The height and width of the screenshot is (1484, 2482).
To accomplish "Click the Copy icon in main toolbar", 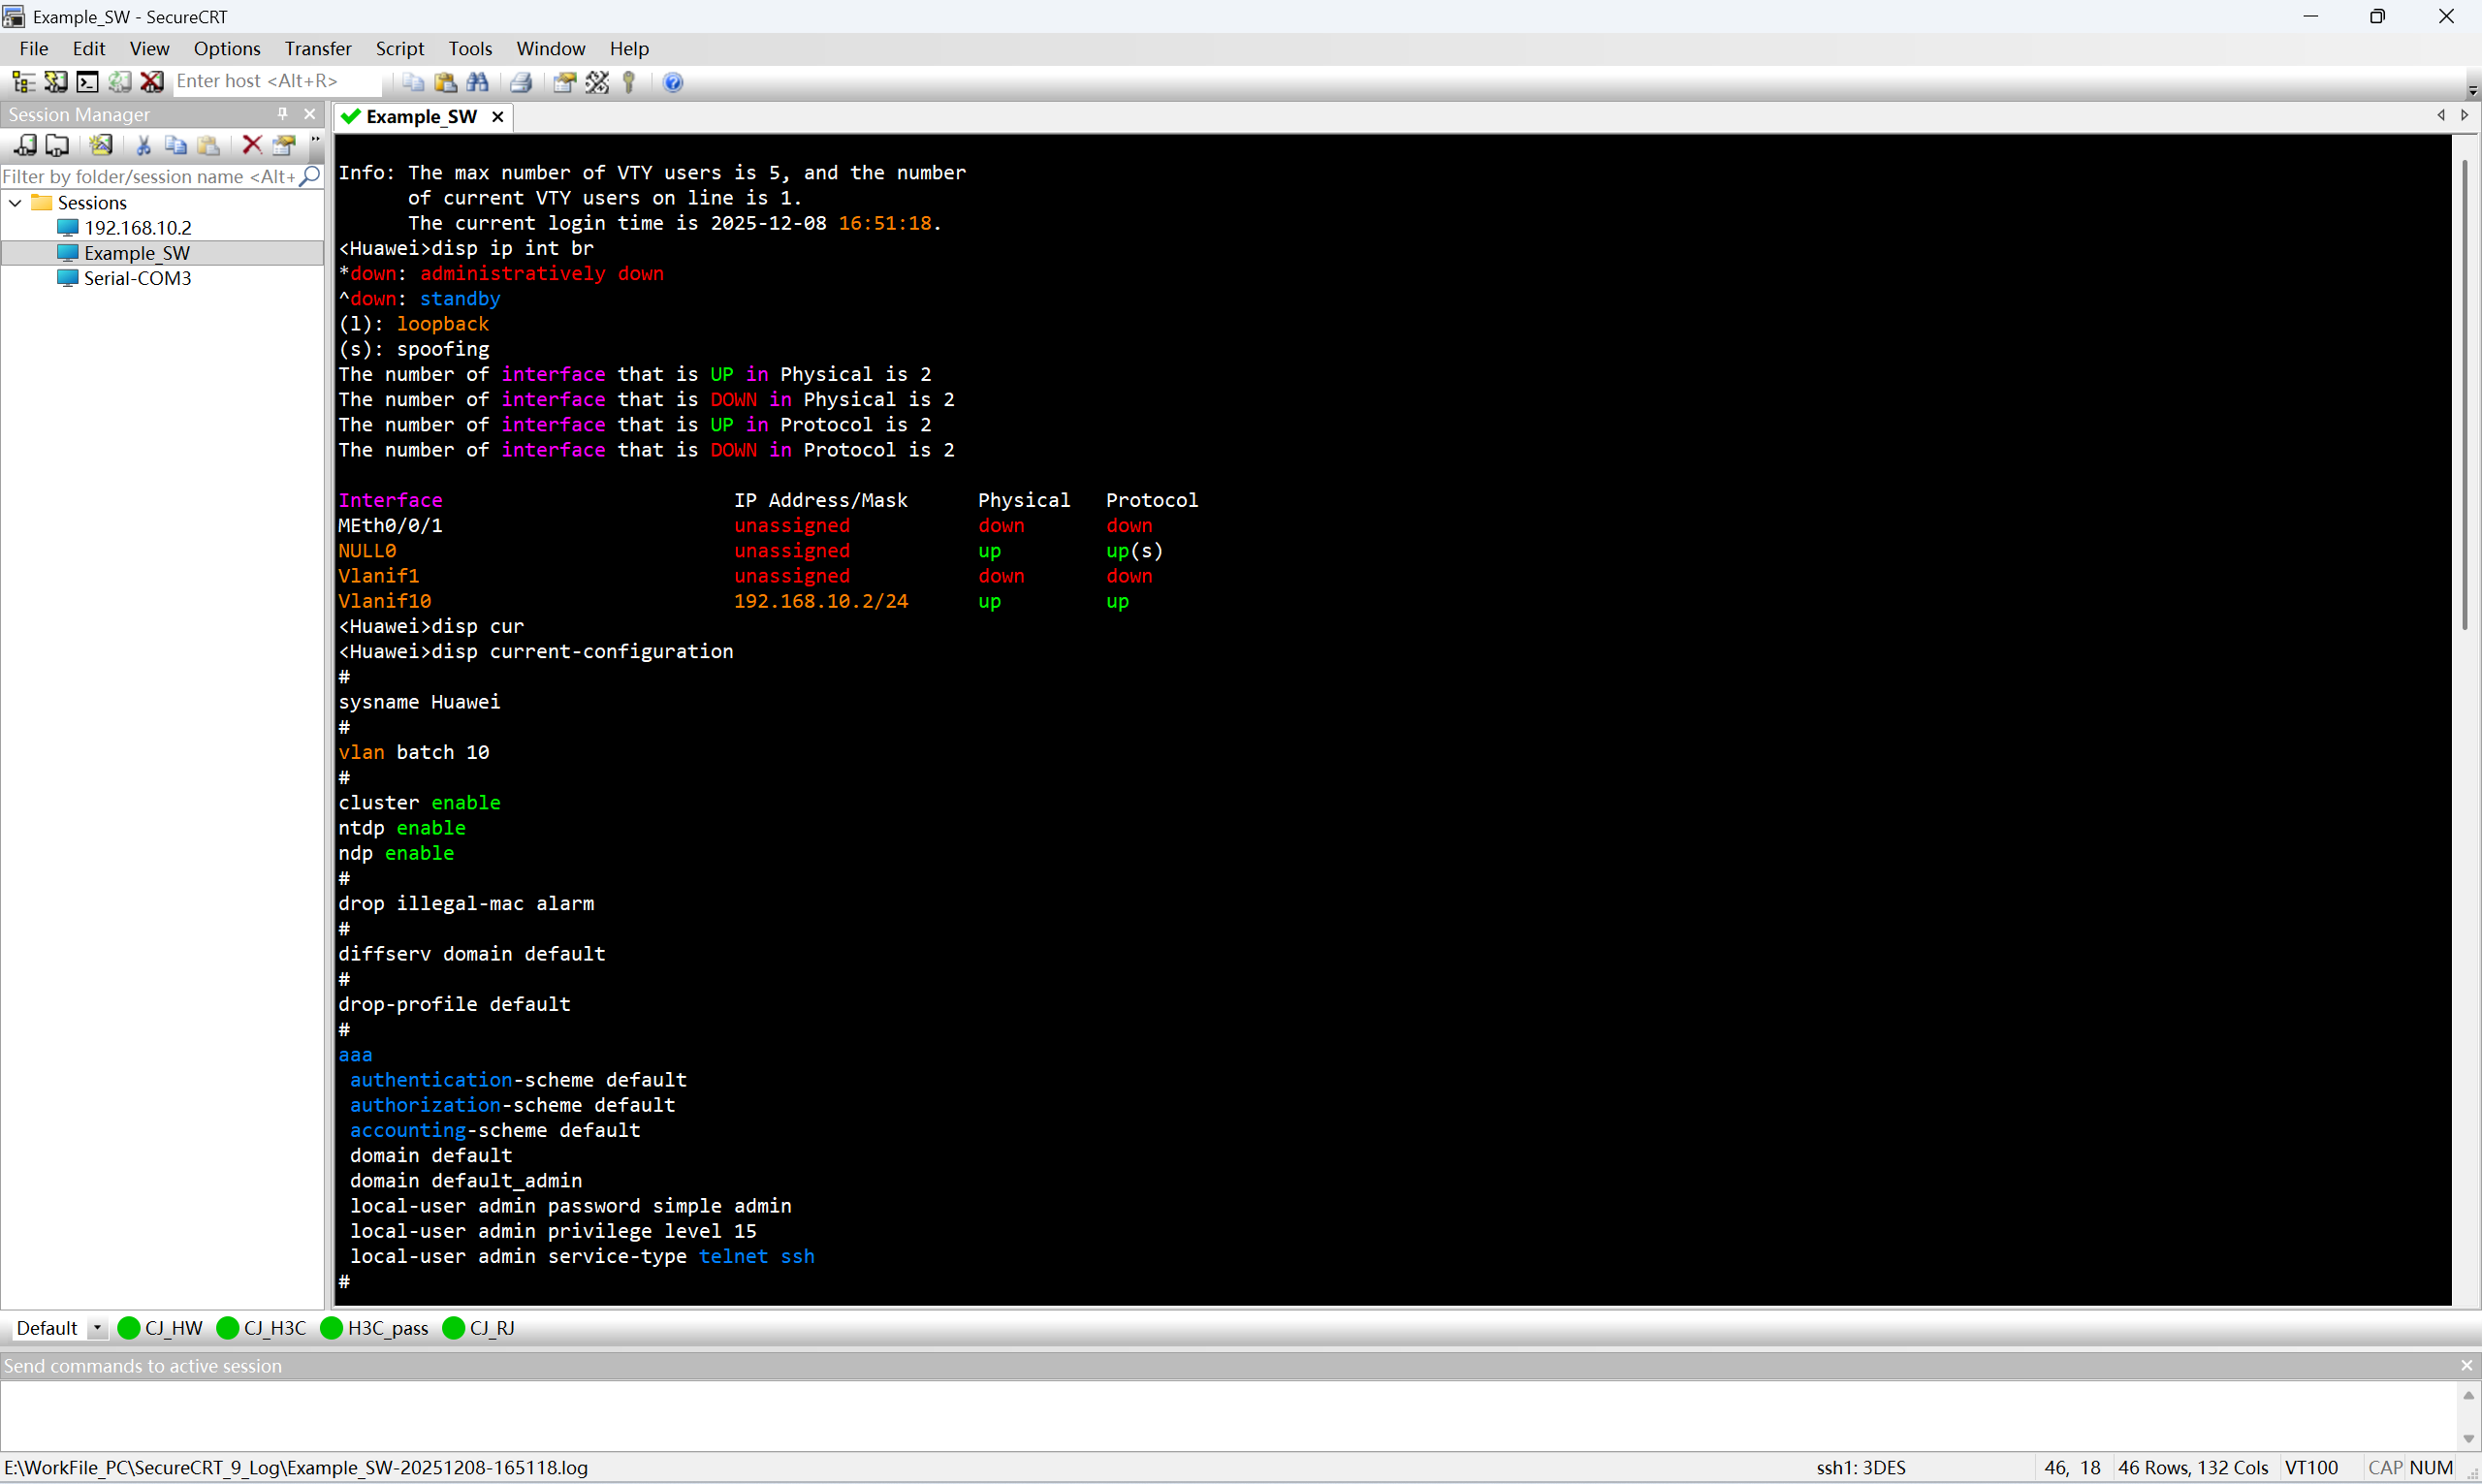I will click(x=413, y=82).
